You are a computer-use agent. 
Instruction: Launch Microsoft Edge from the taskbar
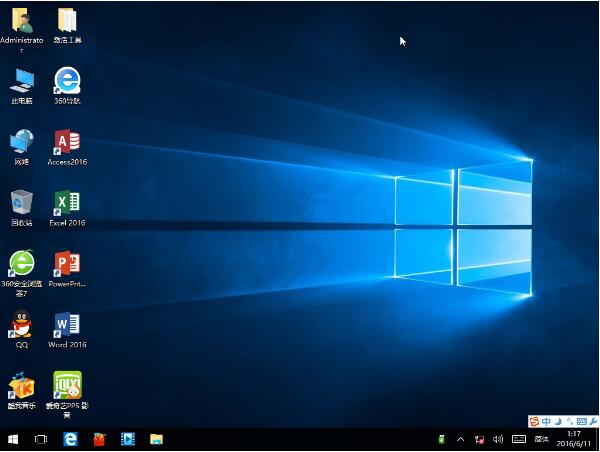(71, 439)
